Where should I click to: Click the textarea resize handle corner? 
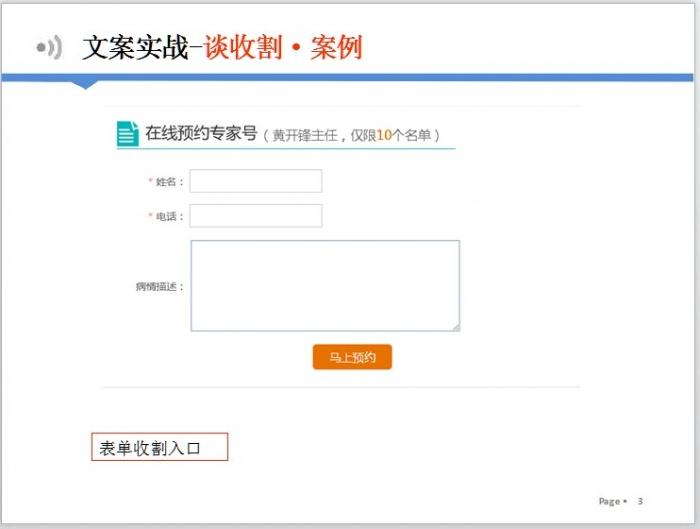[455, 326]
